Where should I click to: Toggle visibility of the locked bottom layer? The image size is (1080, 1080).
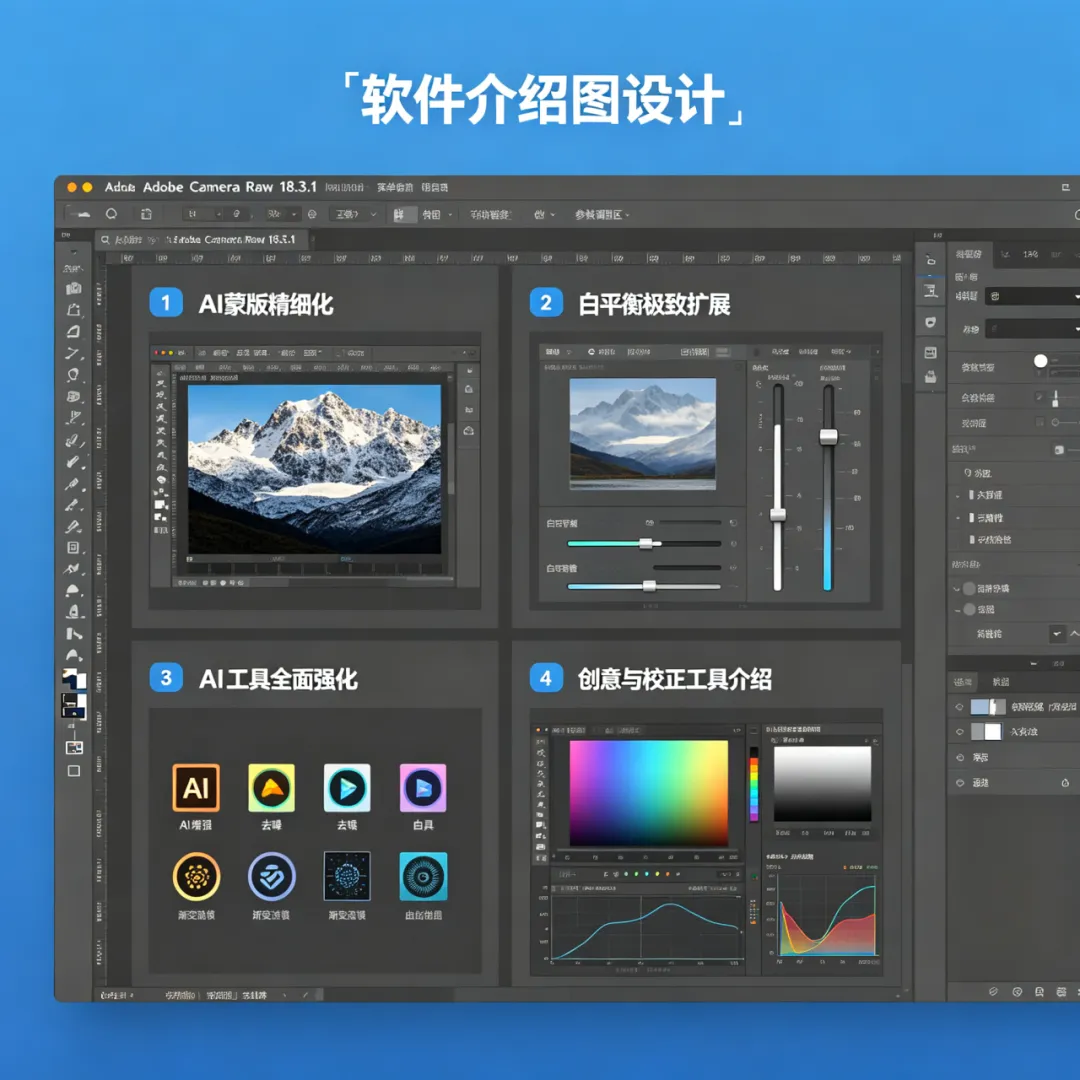959,783
